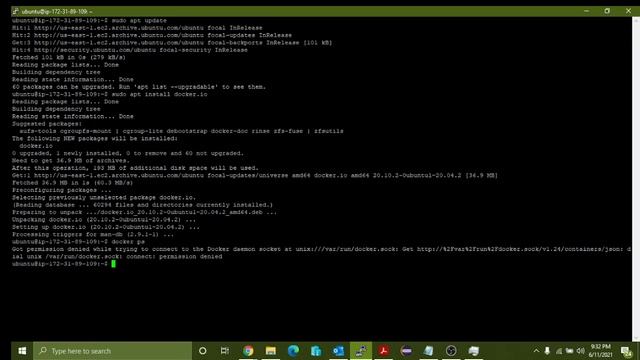
Task: Select the active PuTTY taskbar icon
Action: pos(361,351)
